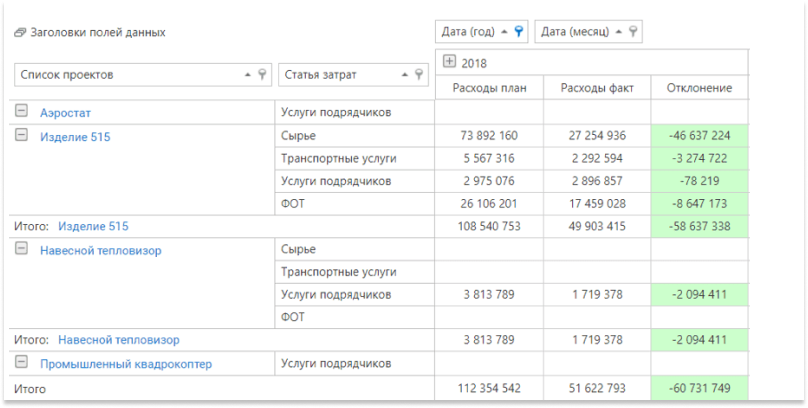Collapse the Изделие 515 project group

[22, 136]
